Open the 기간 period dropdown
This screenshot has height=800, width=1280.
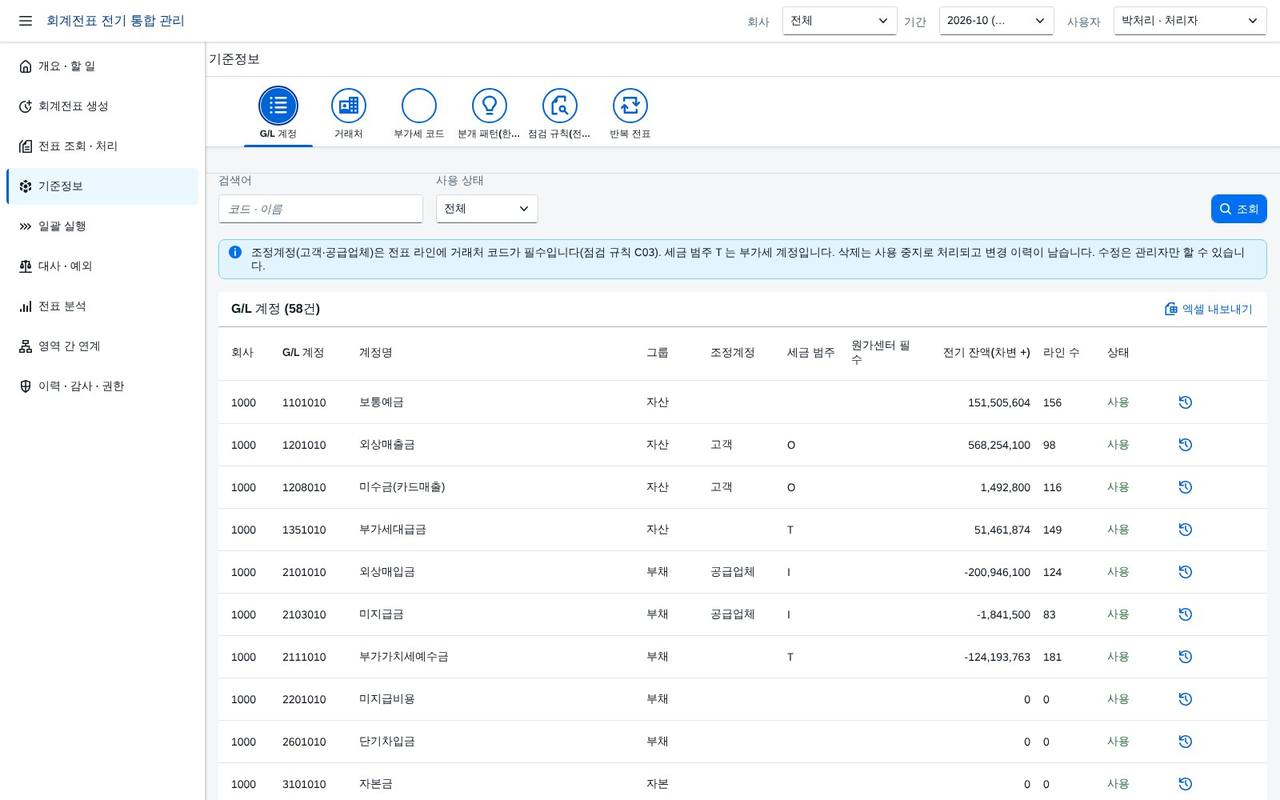pos(996,21)
